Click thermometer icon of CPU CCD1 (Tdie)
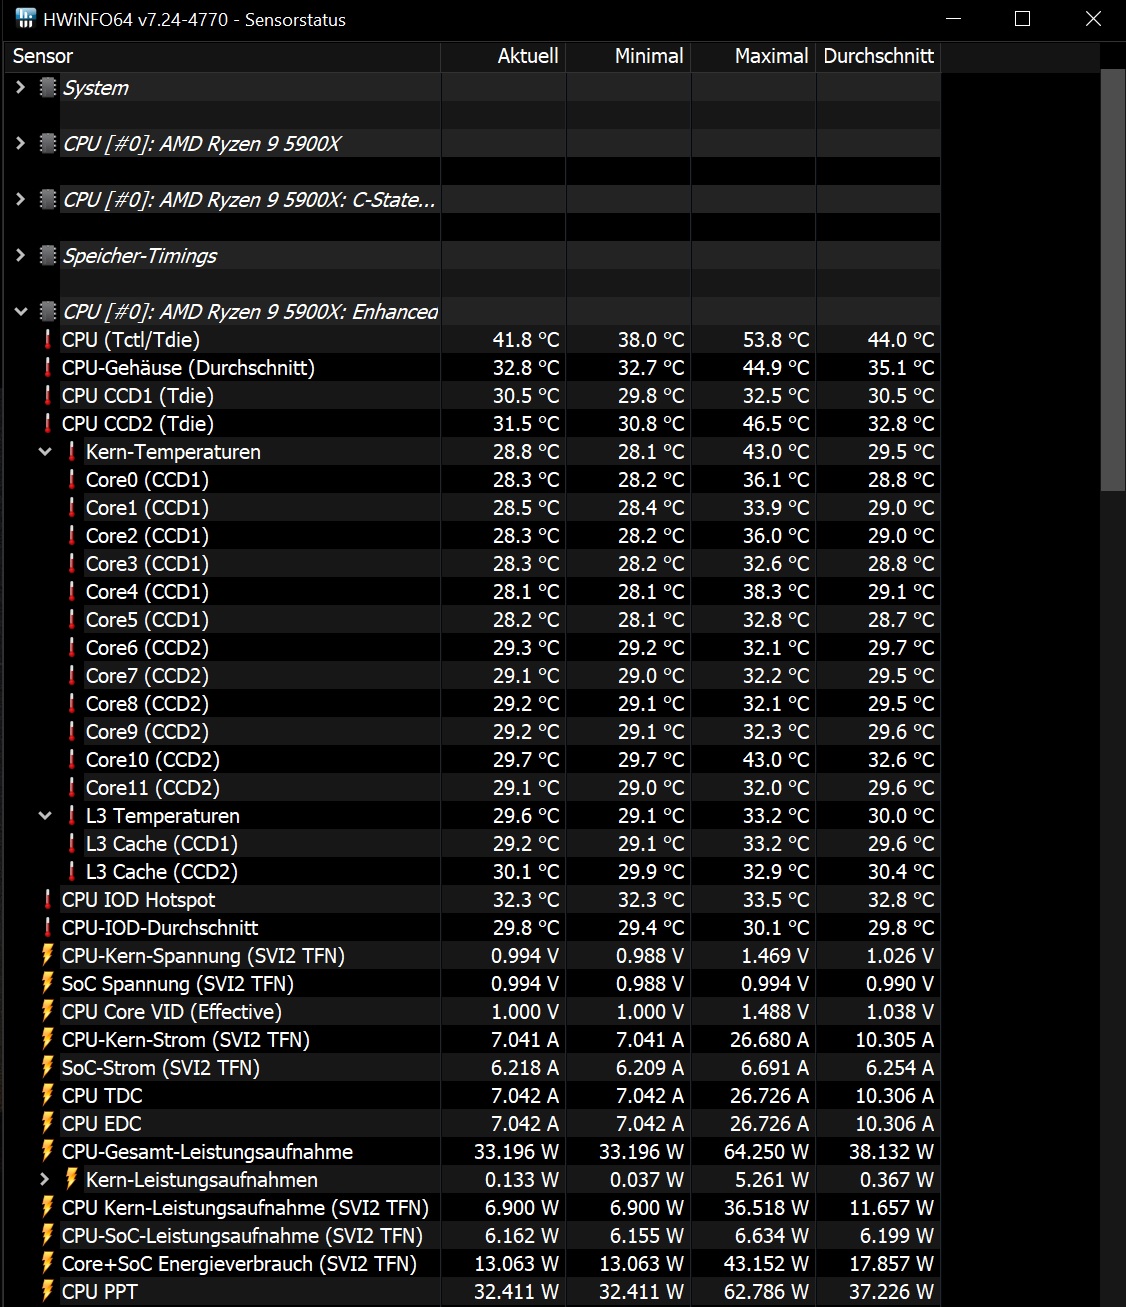Image resolution: width=1126 pixels, height=1307 pixels. tap(47, 395)
